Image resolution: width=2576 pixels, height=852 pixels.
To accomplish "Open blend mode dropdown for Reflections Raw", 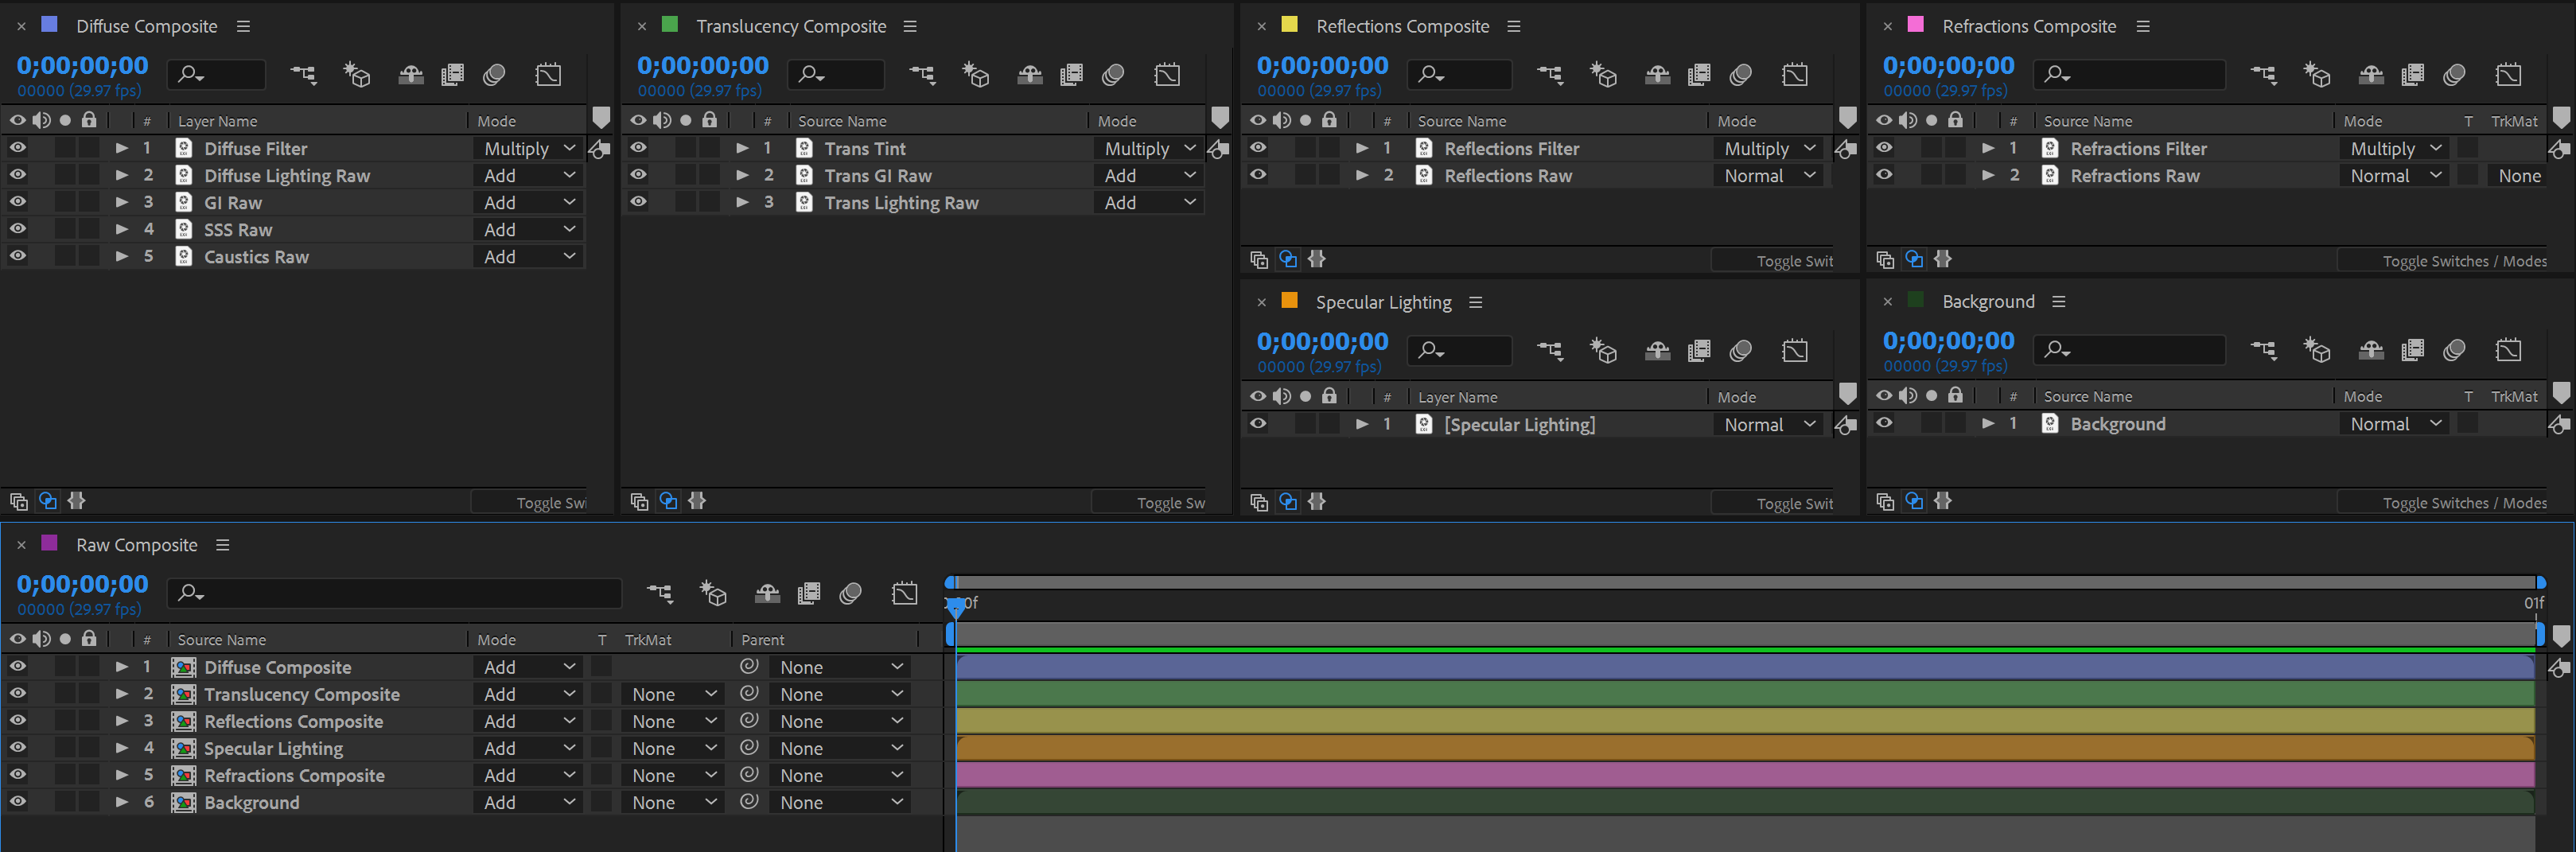I will click(x=1768, y=175).
